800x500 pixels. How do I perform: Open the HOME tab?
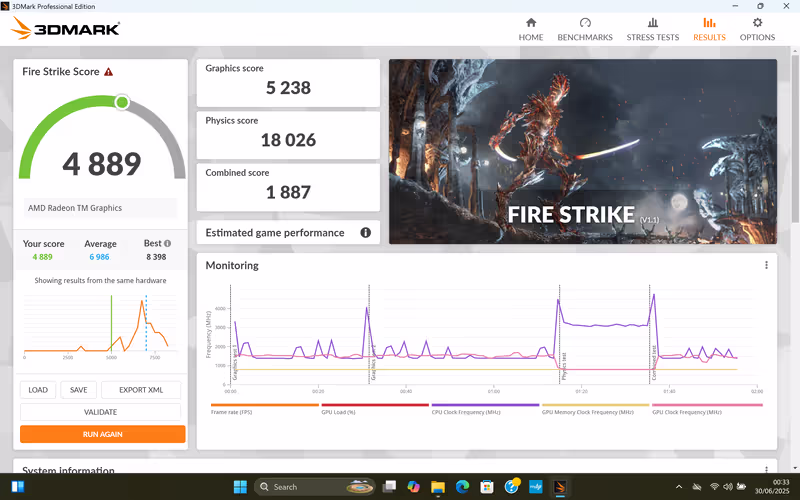531,29
